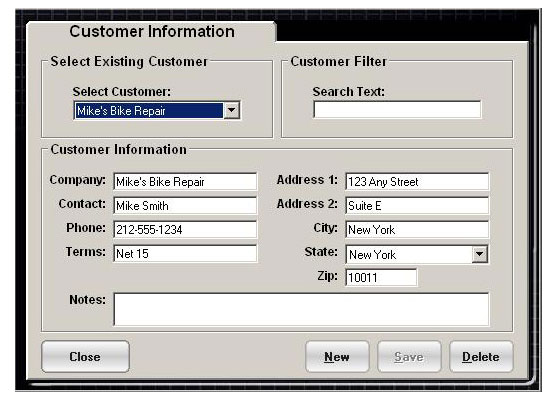Click the Address 1 field

[x=417, y=181]
